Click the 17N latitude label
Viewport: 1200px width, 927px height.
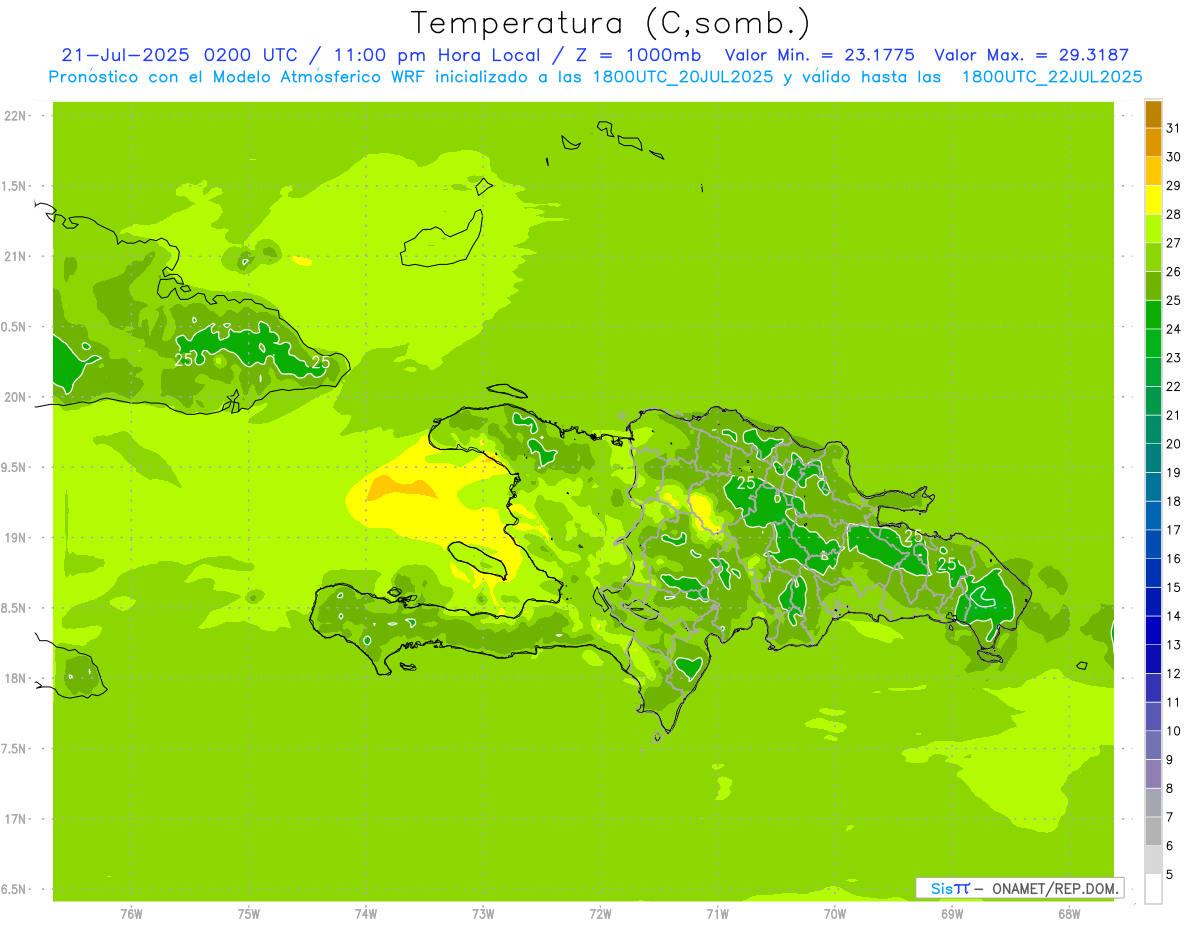click(x=14, y=819)
